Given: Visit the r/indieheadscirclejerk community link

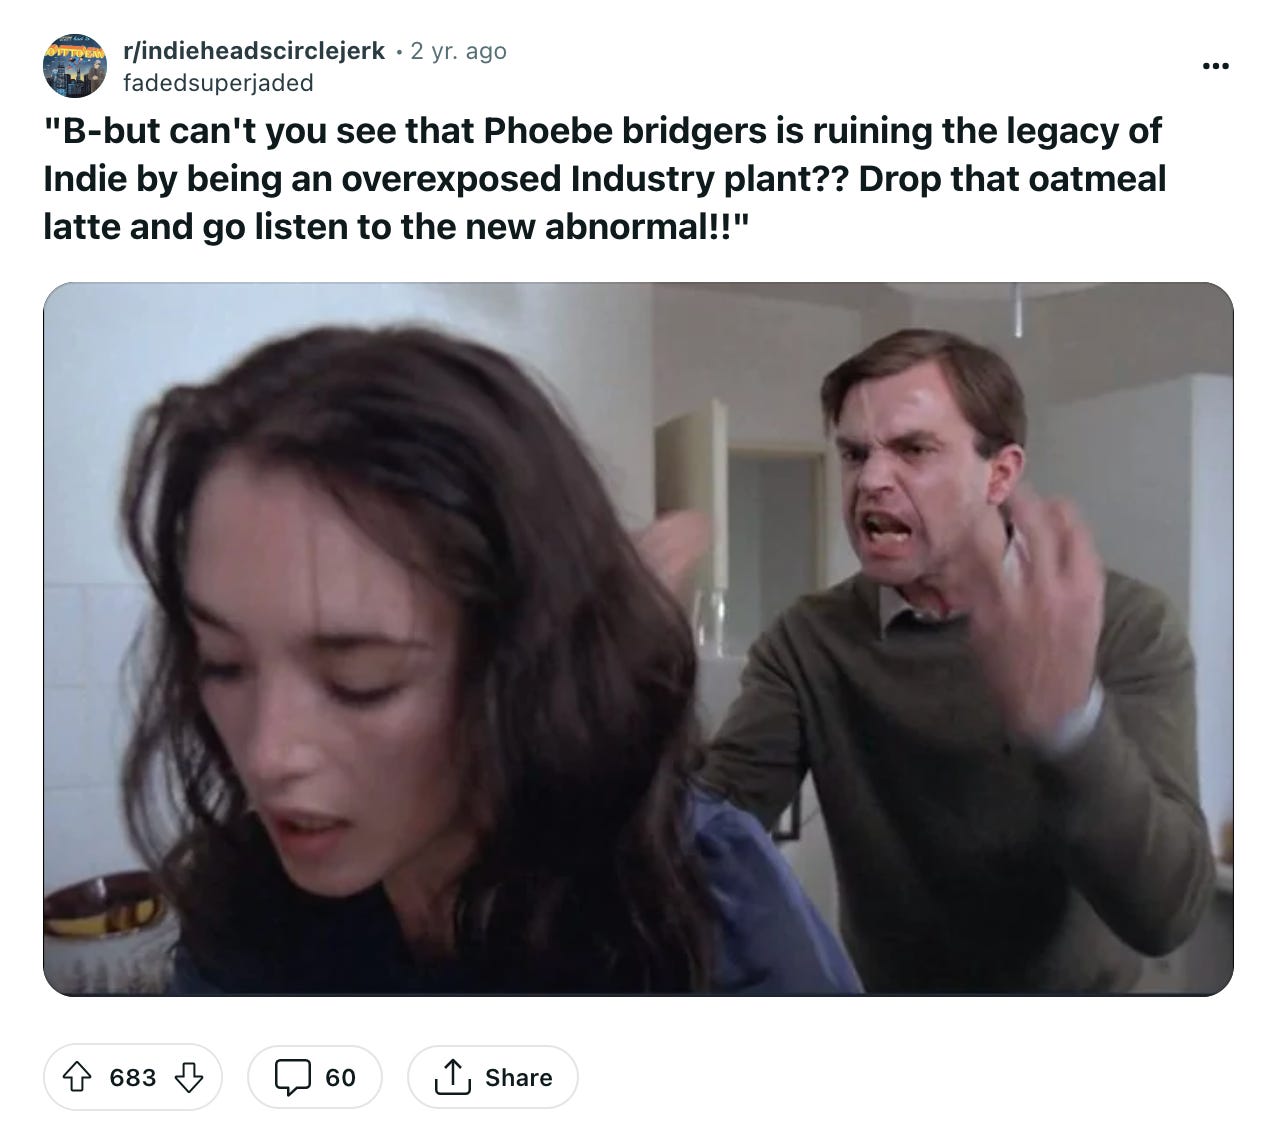Looking at the screenshot, I should click(254, 51).
